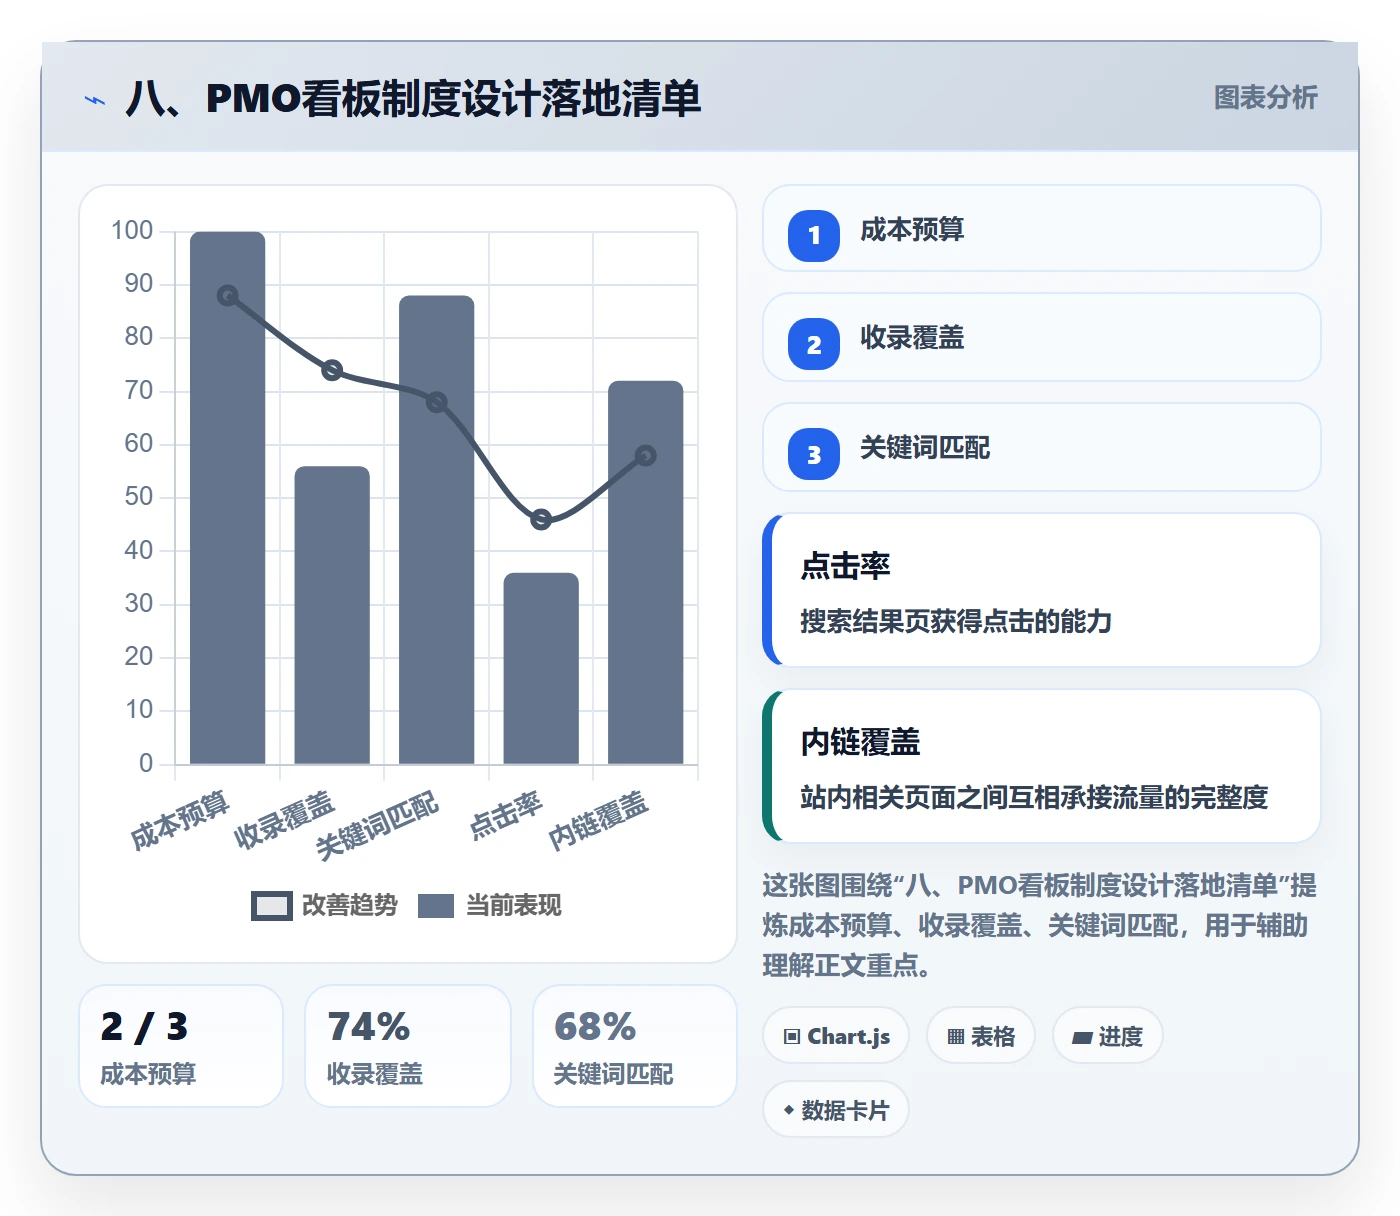Image resolution: width=1400 pixels, height=1216 pixels.
Task: Click the 点击率 bar in the chart
Action: point(541,668)
